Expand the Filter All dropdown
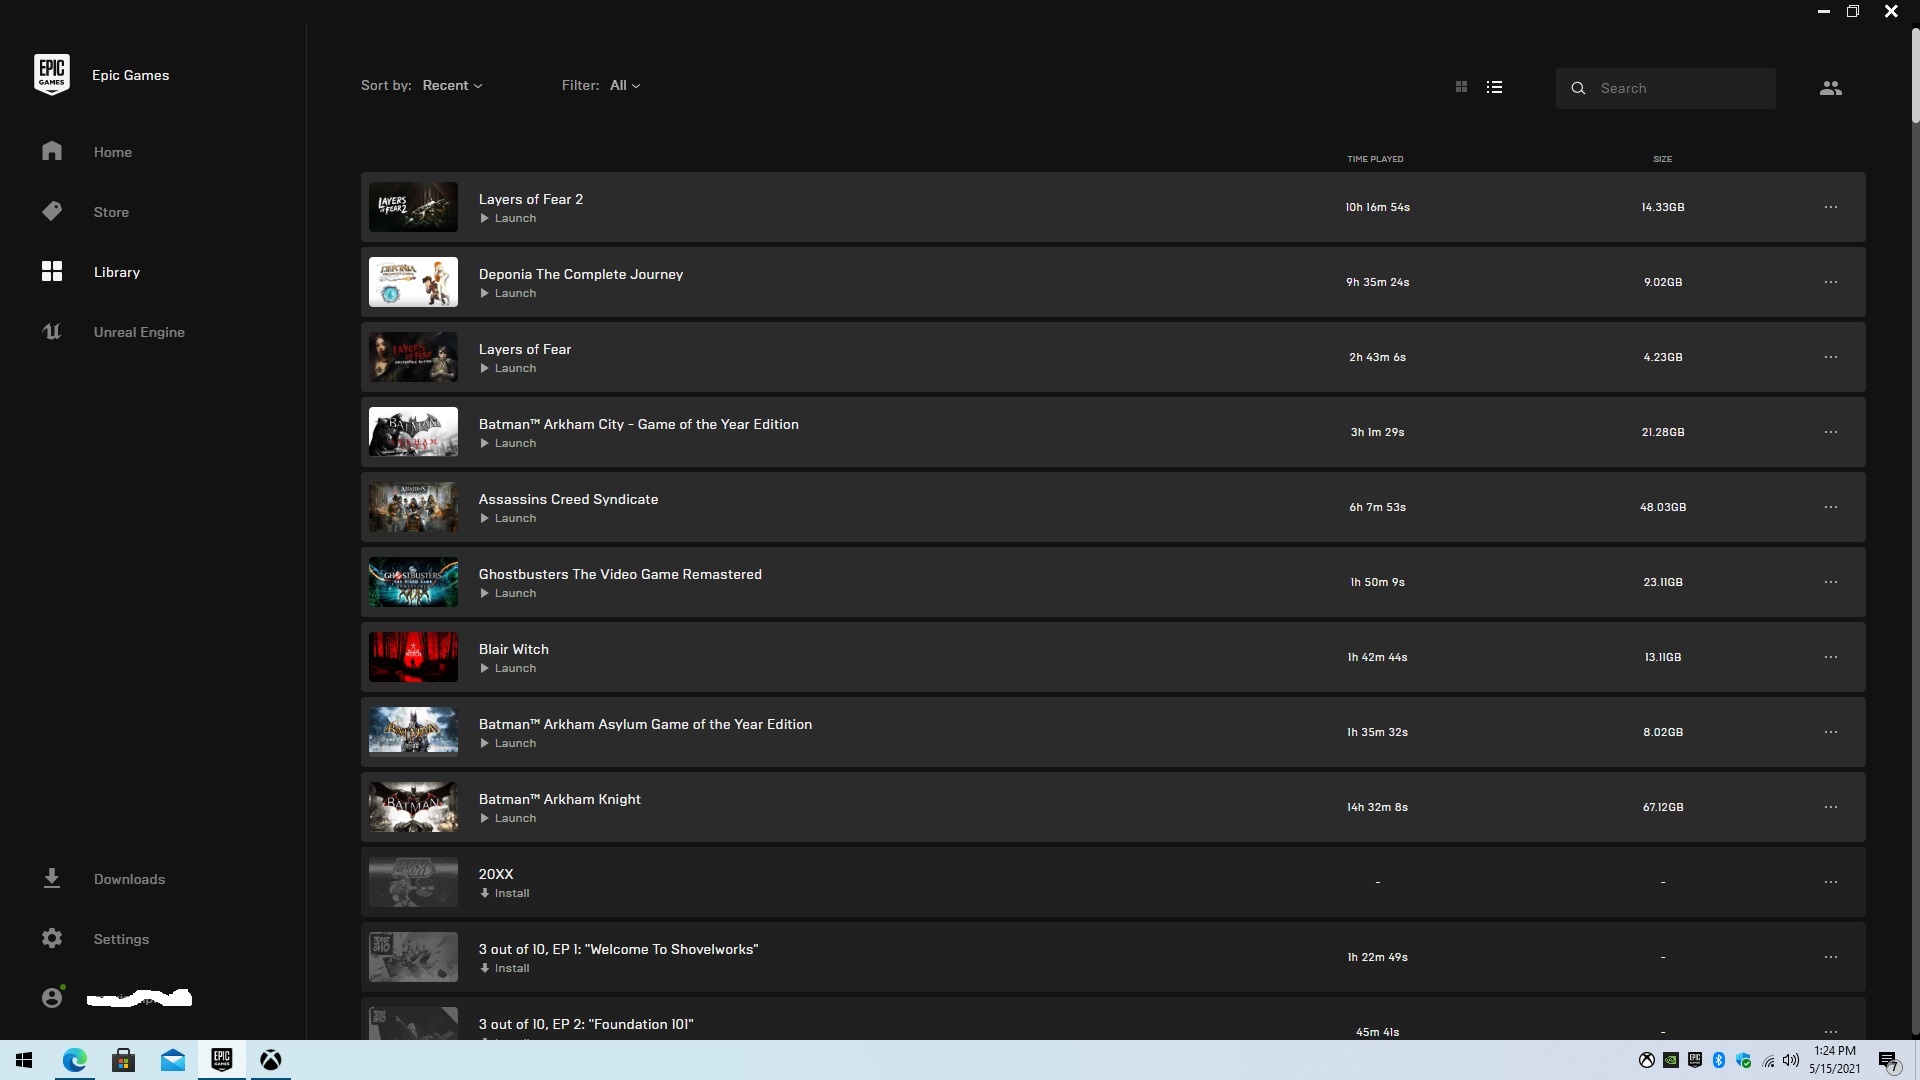The height and width of the screenshot is (1080, 1920). pos(624,86)
